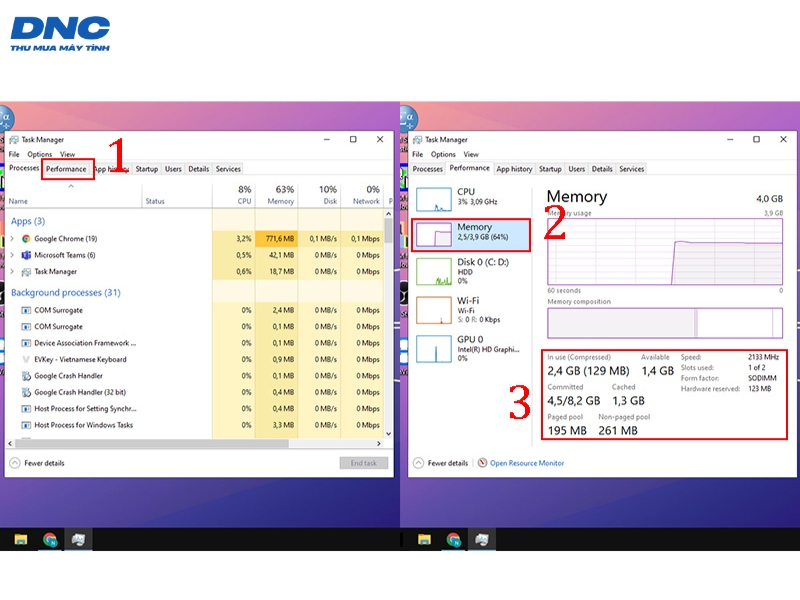Open Startup tab in left window
Viewport: 800px width, 600px height.
tap(146, 169)
